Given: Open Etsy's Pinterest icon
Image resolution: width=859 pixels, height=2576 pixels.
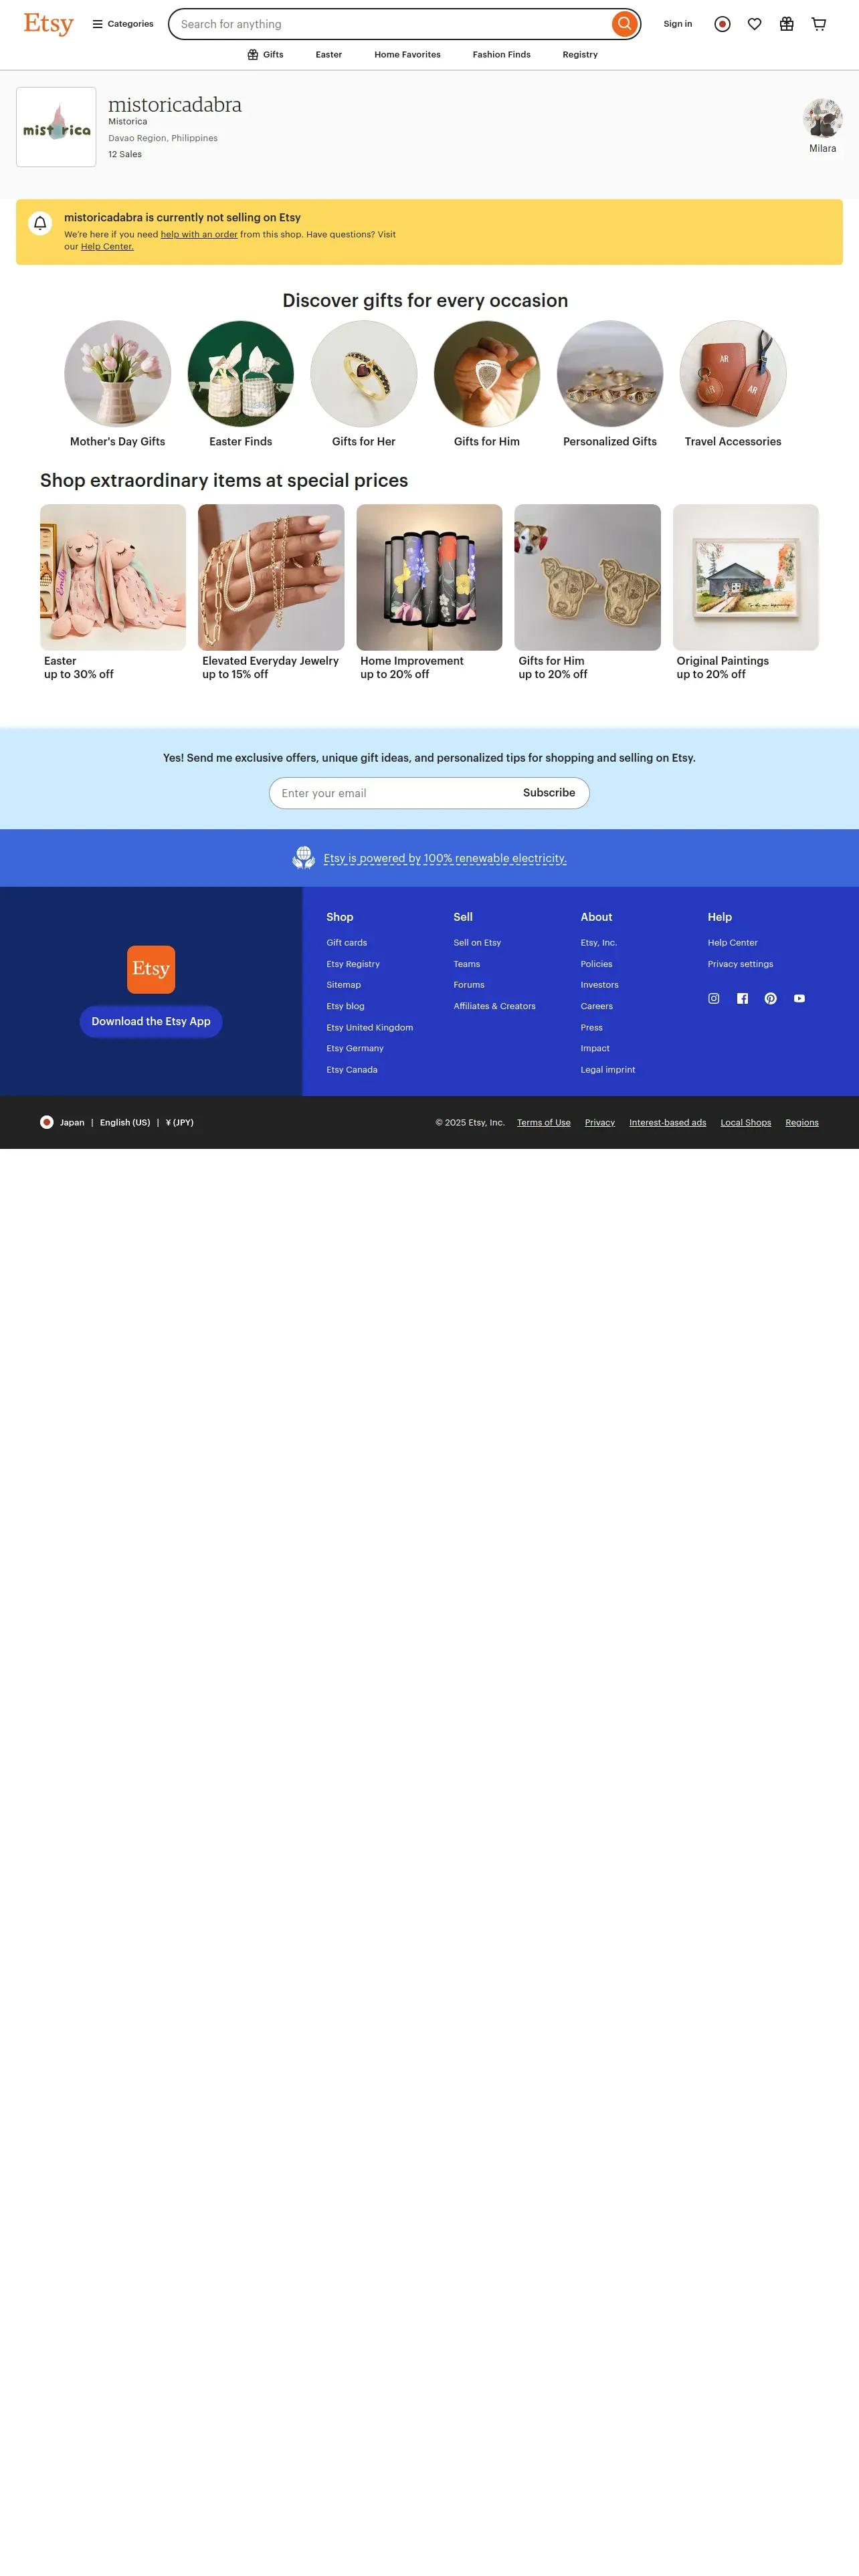Looking at the screenshot, I should (x=770, y=999).
